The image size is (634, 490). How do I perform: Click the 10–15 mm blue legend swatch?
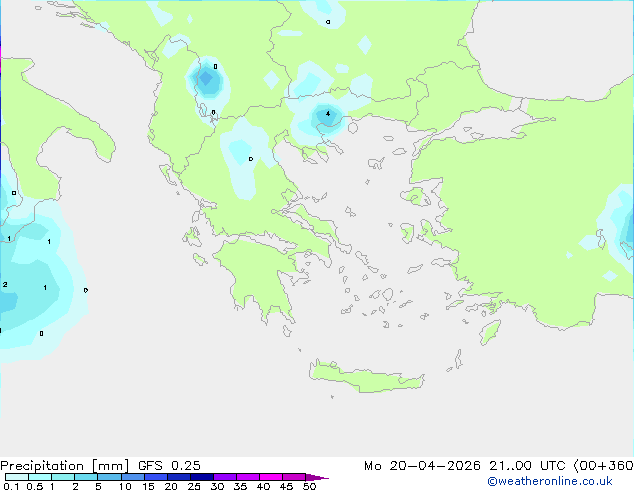click(x=133, y=477)
